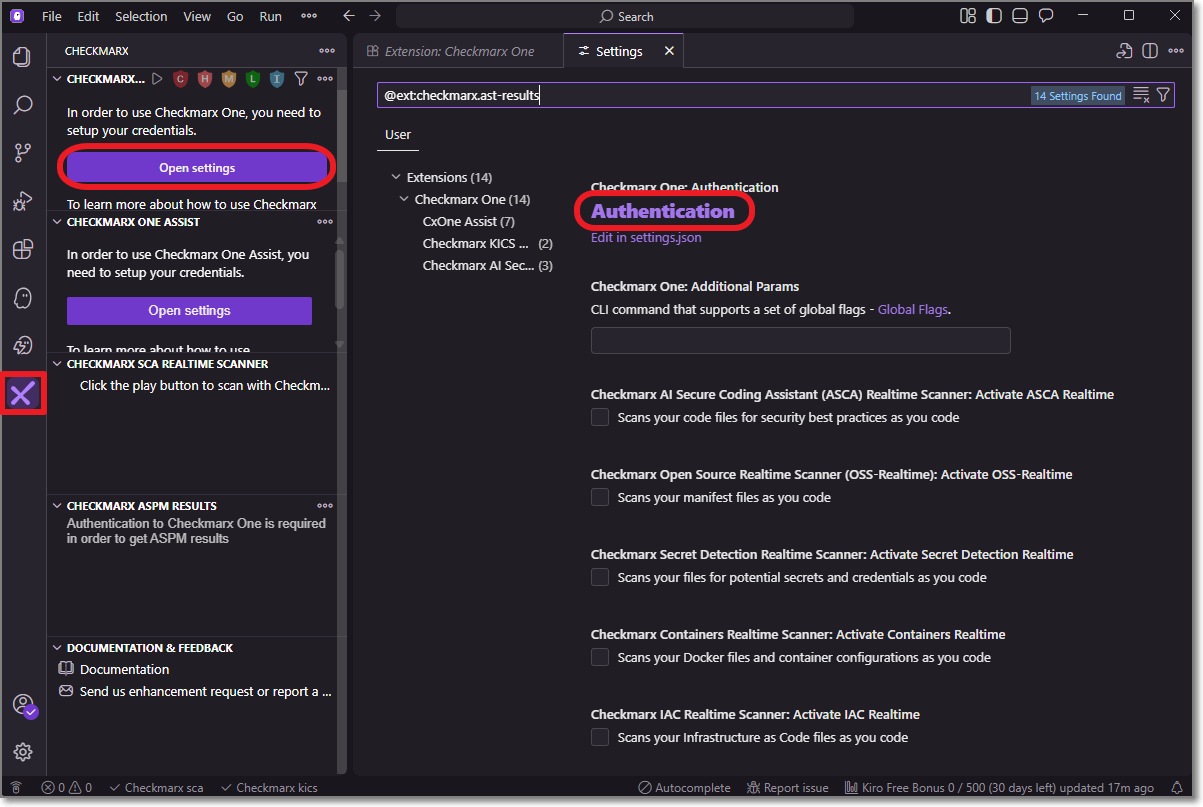Tick the Activate Secret Detection Realtime checkbox
Image resolution: width=1203 pixels, height=807 pixels.
(600, 577)
